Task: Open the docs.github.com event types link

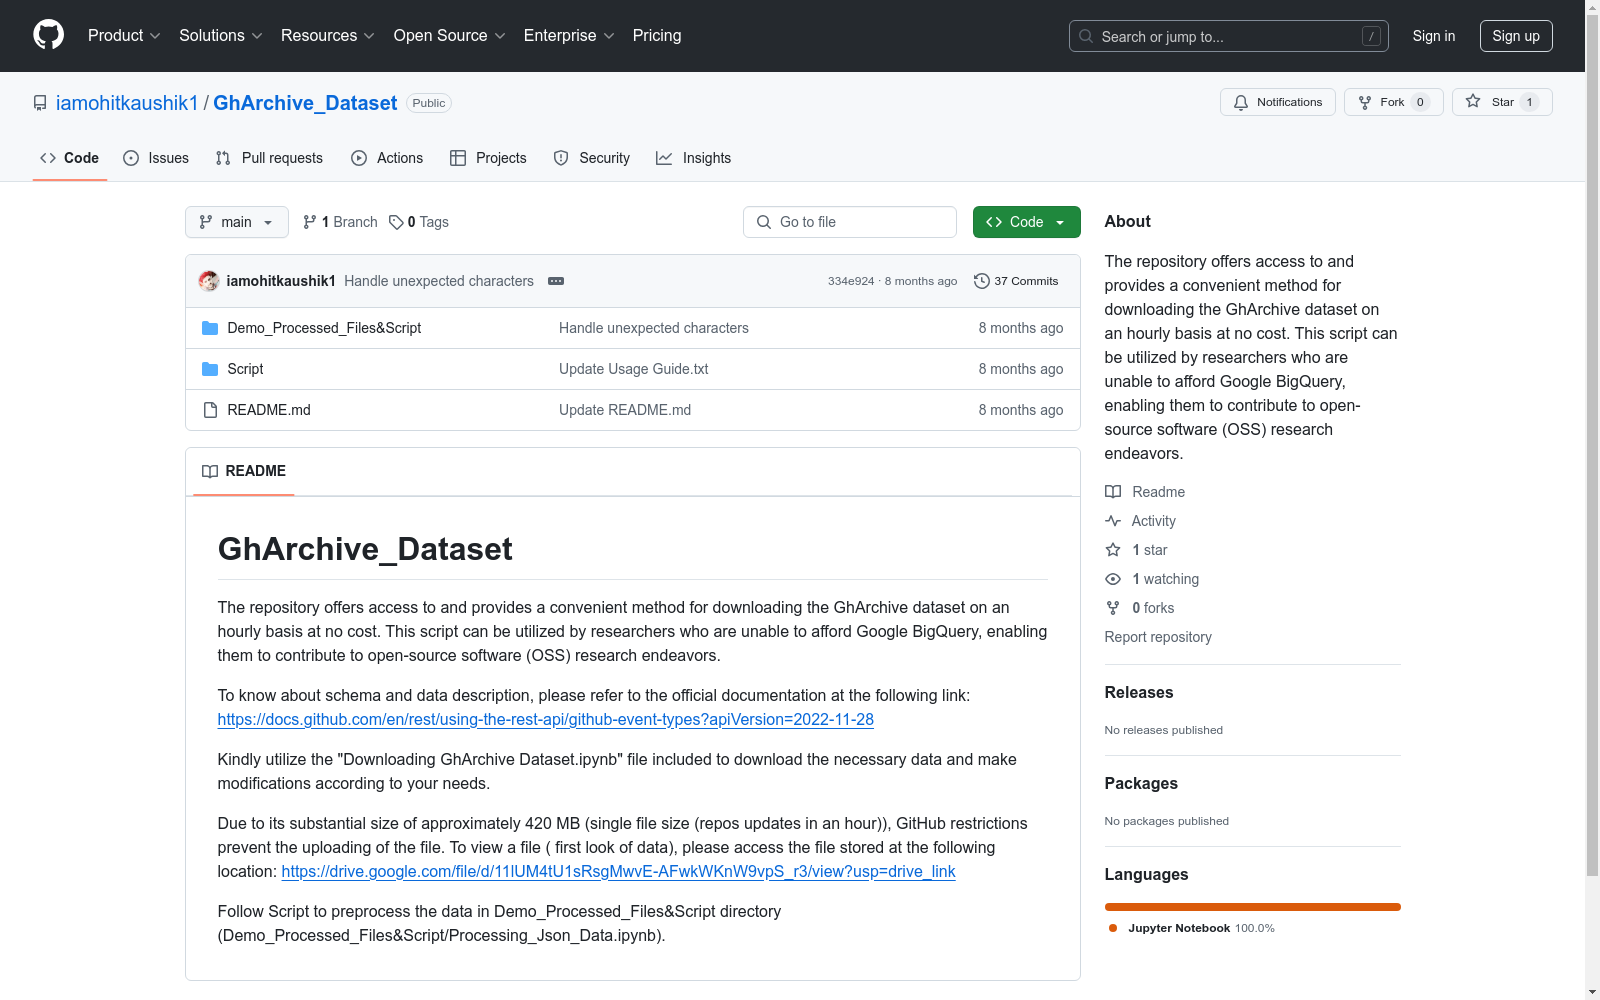Action: [546, 719]
